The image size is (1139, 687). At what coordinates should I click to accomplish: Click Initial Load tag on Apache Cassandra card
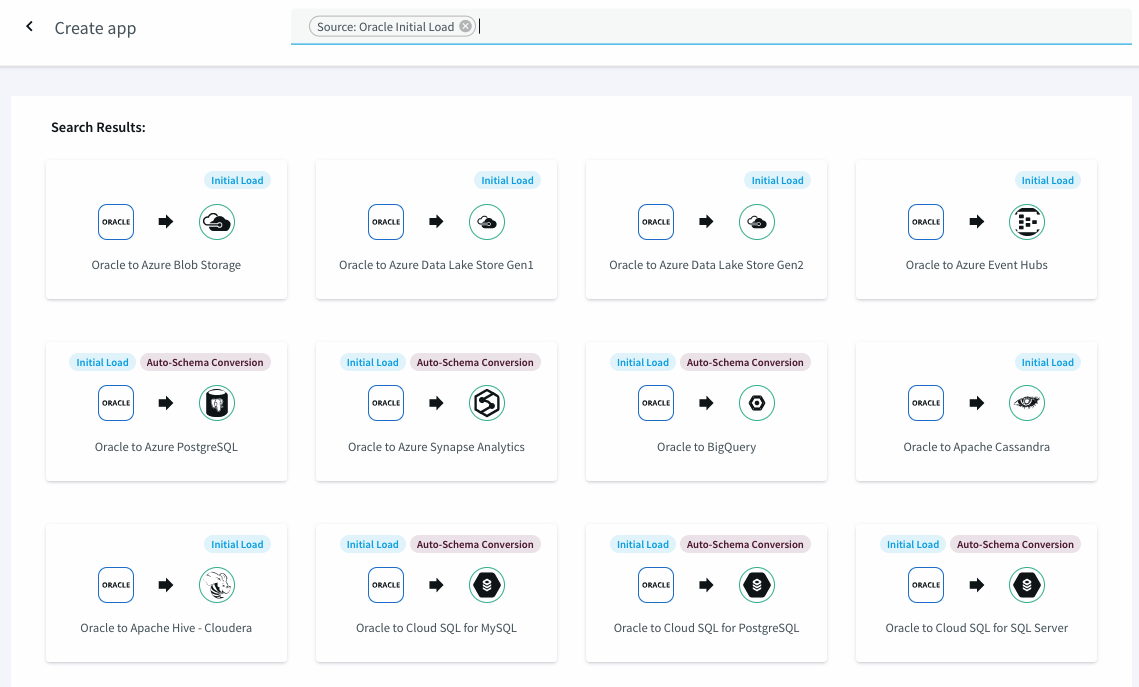point(1047,362)
